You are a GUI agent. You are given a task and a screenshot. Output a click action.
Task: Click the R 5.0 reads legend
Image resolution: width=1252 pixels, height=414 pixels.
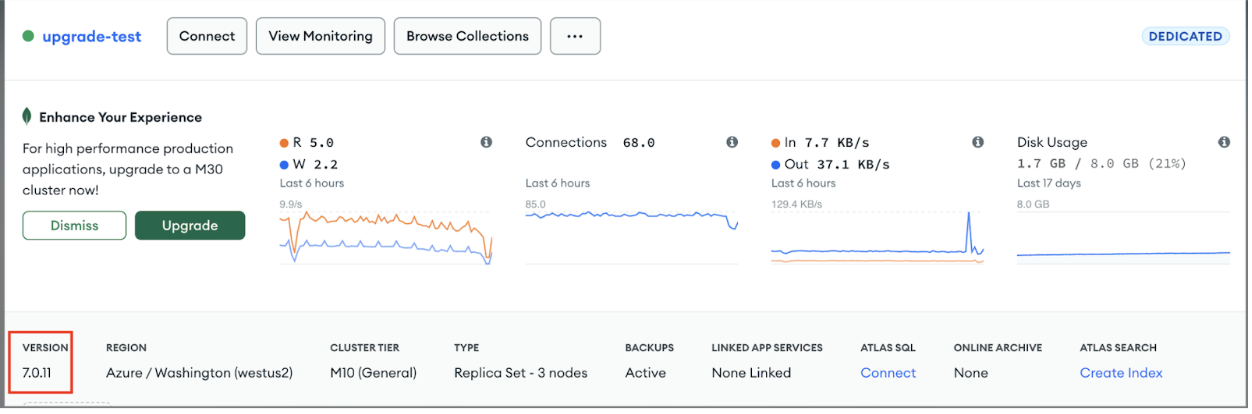click(307, 142)
